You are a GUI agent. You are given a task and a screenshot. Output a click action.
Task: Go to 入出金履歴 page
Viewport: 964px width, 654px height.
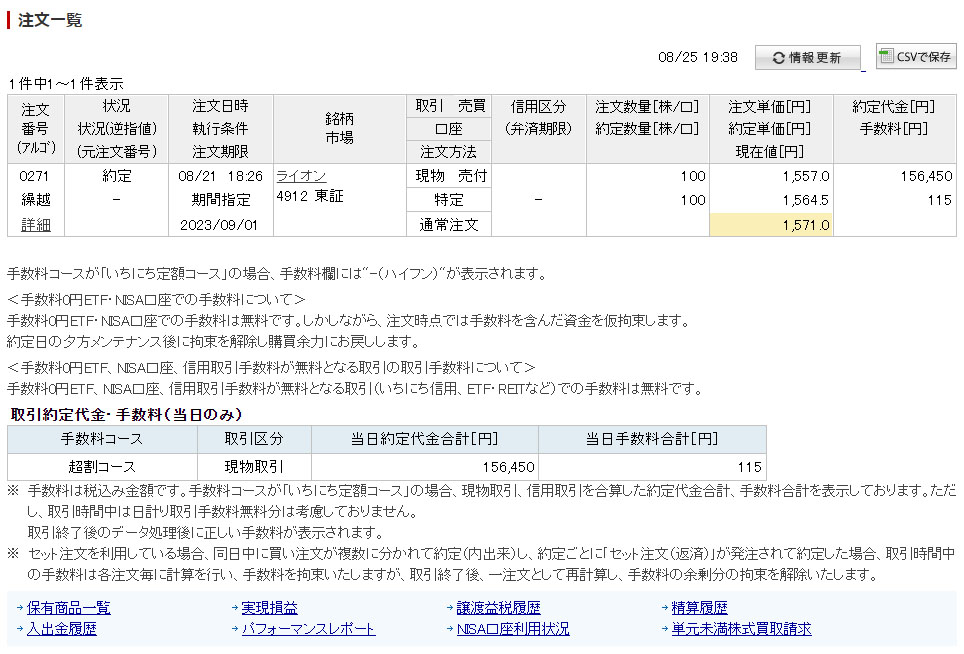pyautogui.click(x=61, y=629)
